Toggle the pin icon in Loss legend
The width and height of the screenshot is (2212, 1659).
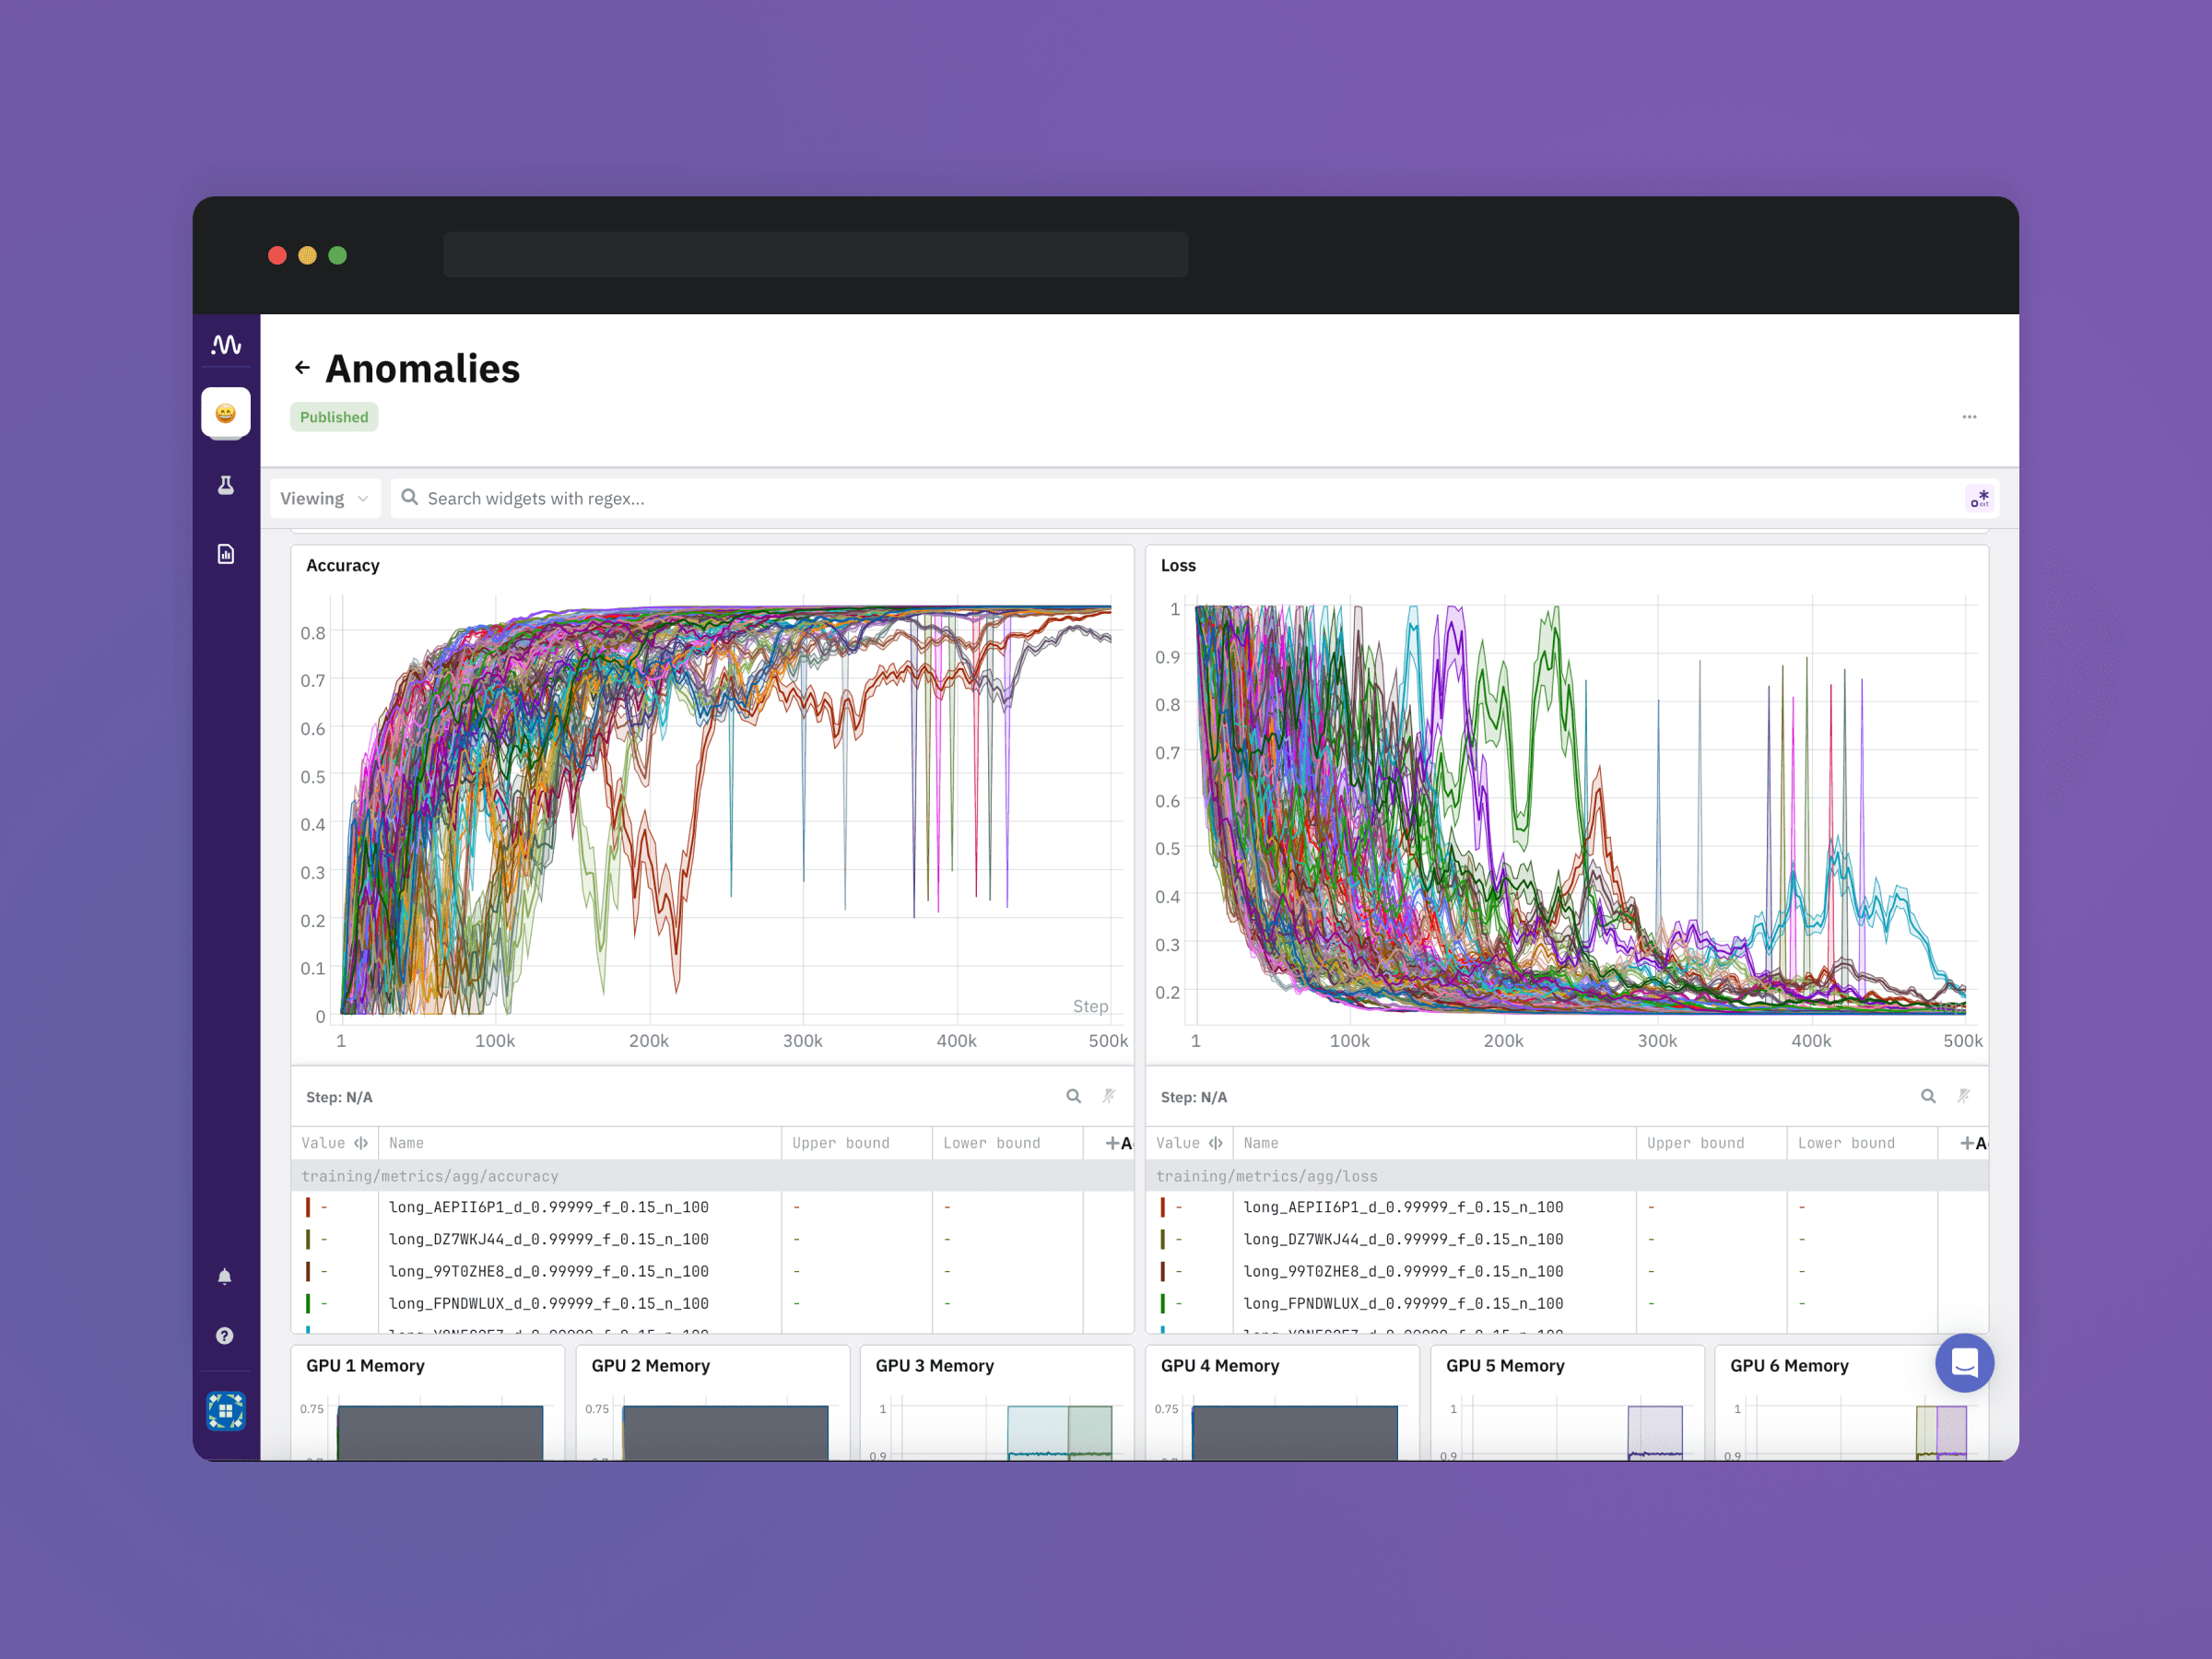(x=1964, y=1096)
